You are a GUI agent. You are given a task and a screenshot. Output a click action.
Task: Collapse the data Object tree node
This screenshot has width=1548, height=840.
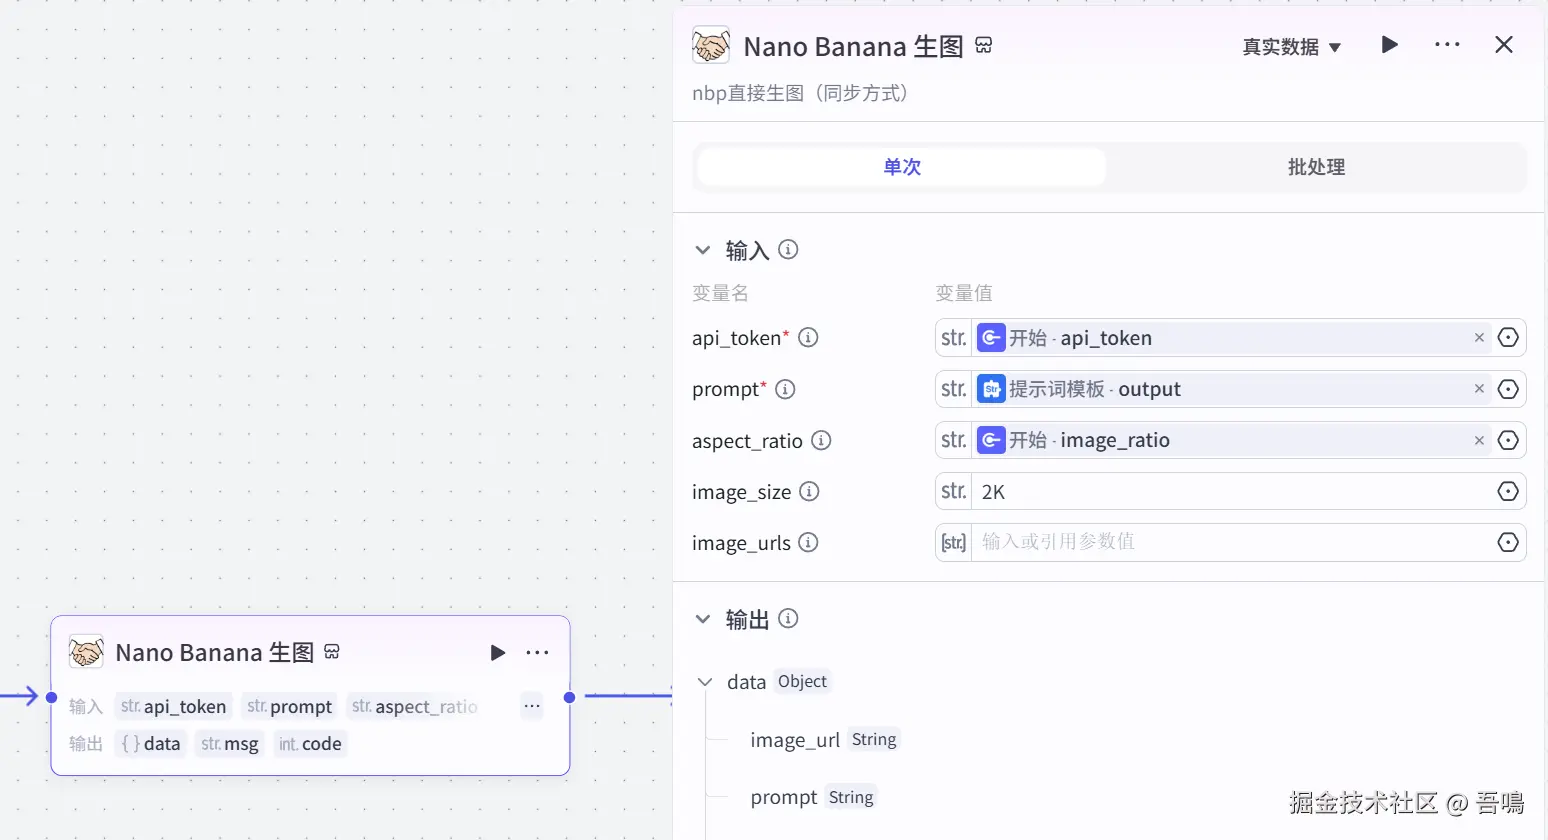click(x=705, y=682)
